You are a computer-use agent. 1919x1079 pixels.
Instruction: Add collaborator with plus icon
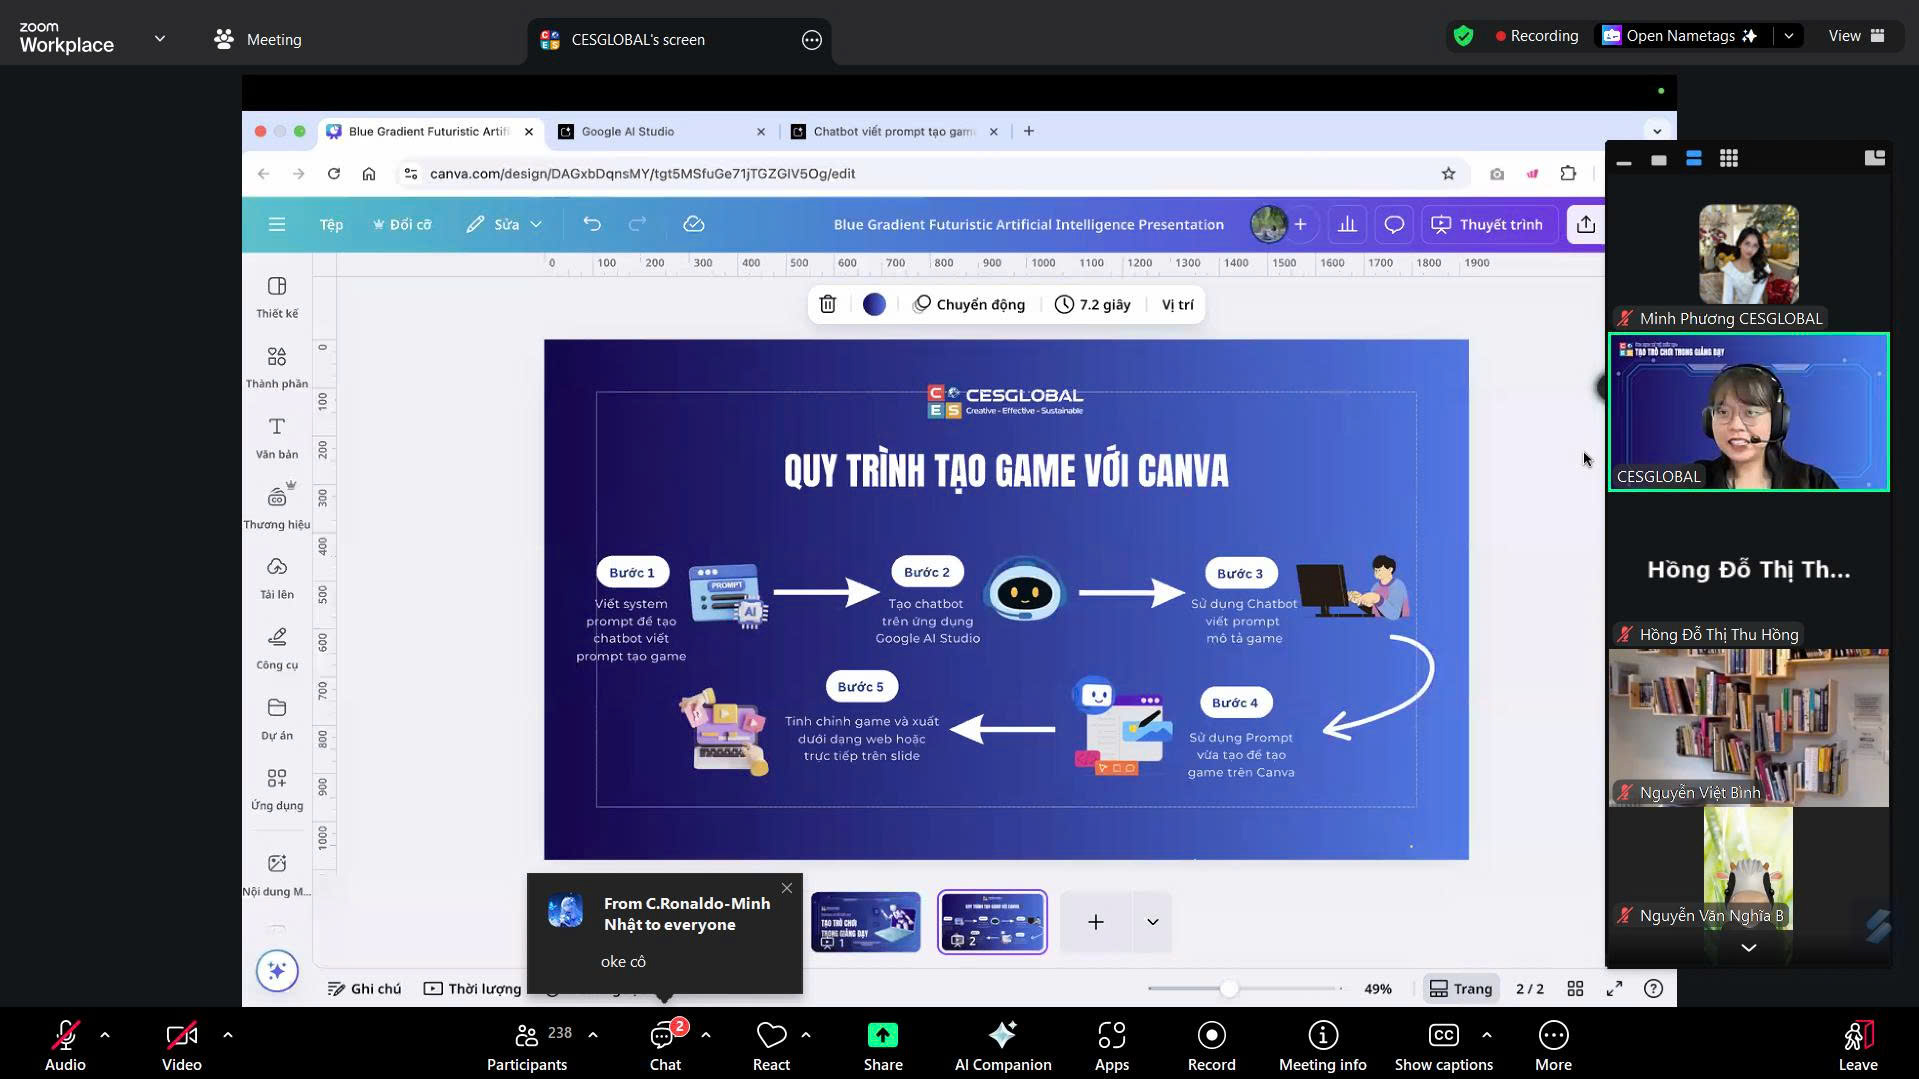1300,224
